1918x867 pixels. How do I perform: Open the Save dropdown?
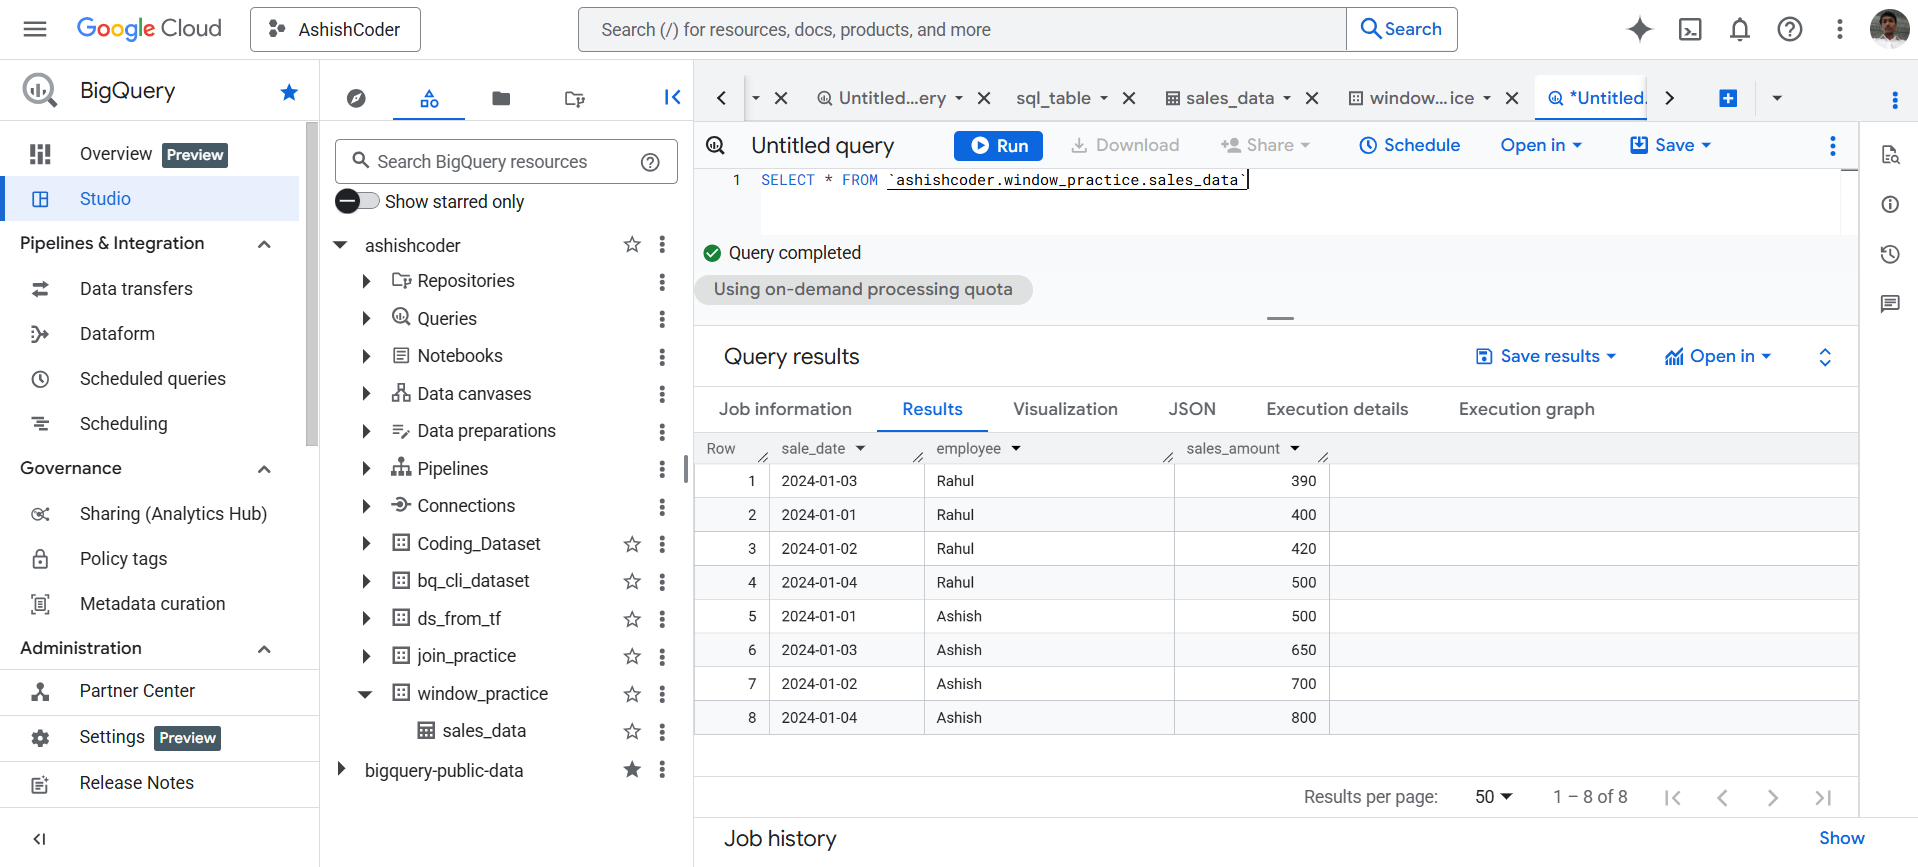(1670, 145)
